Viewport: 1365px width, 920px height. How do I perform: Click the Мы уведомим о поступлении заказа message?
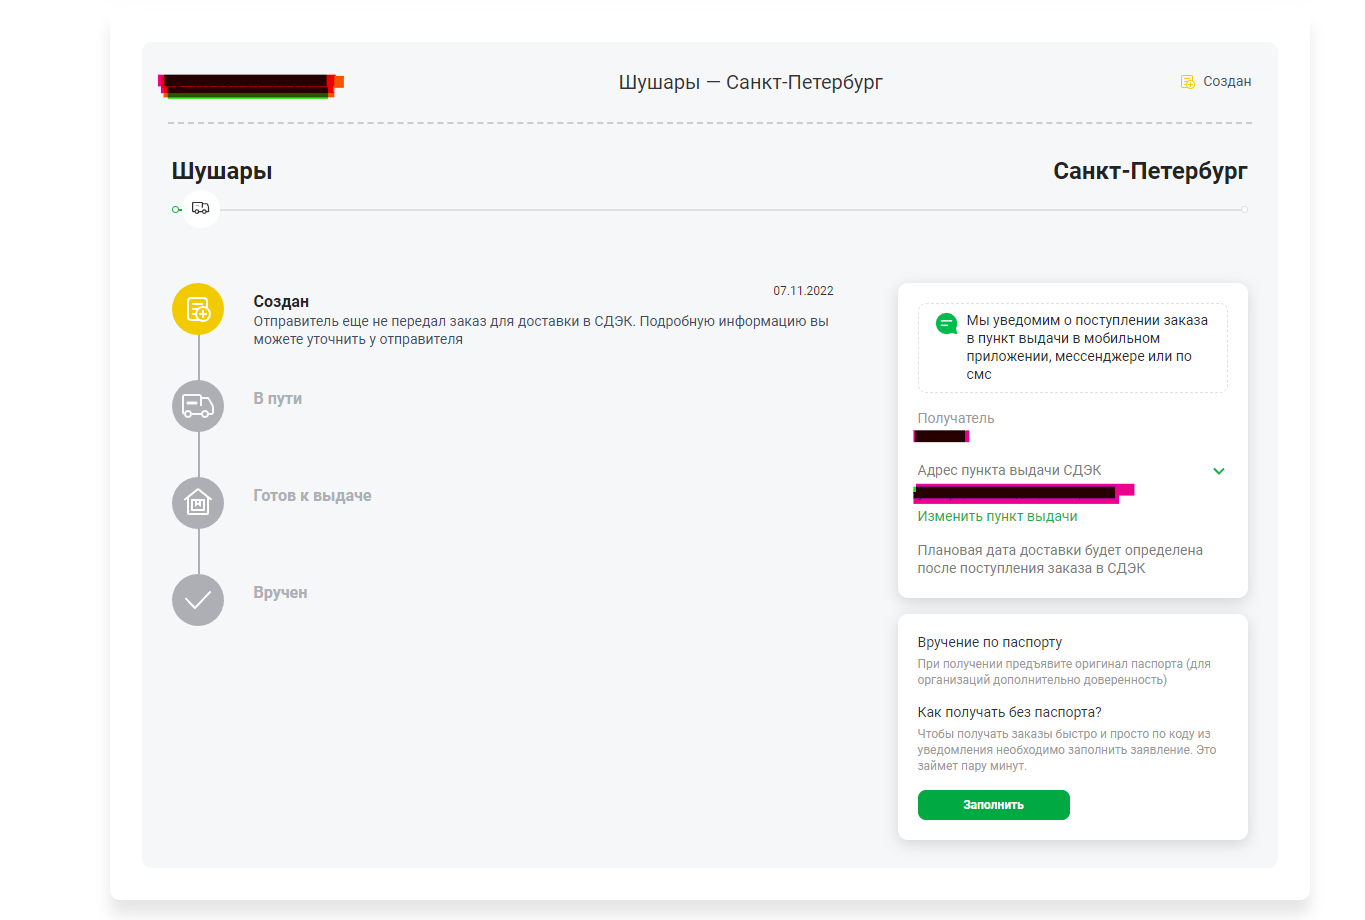pyautogui.click(x=1087, y=347)
